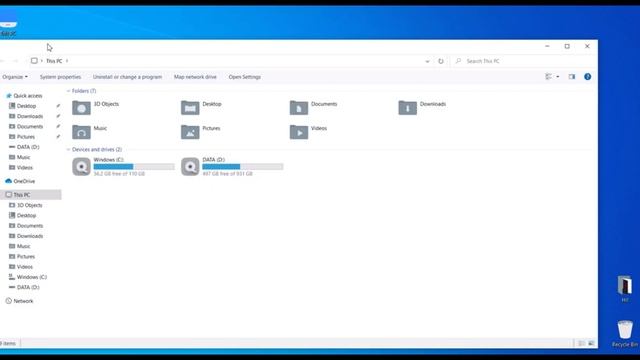Screen dimensions: 640x360
Task: Open the Documents folder icon in Folders
Action: point(299,108)
